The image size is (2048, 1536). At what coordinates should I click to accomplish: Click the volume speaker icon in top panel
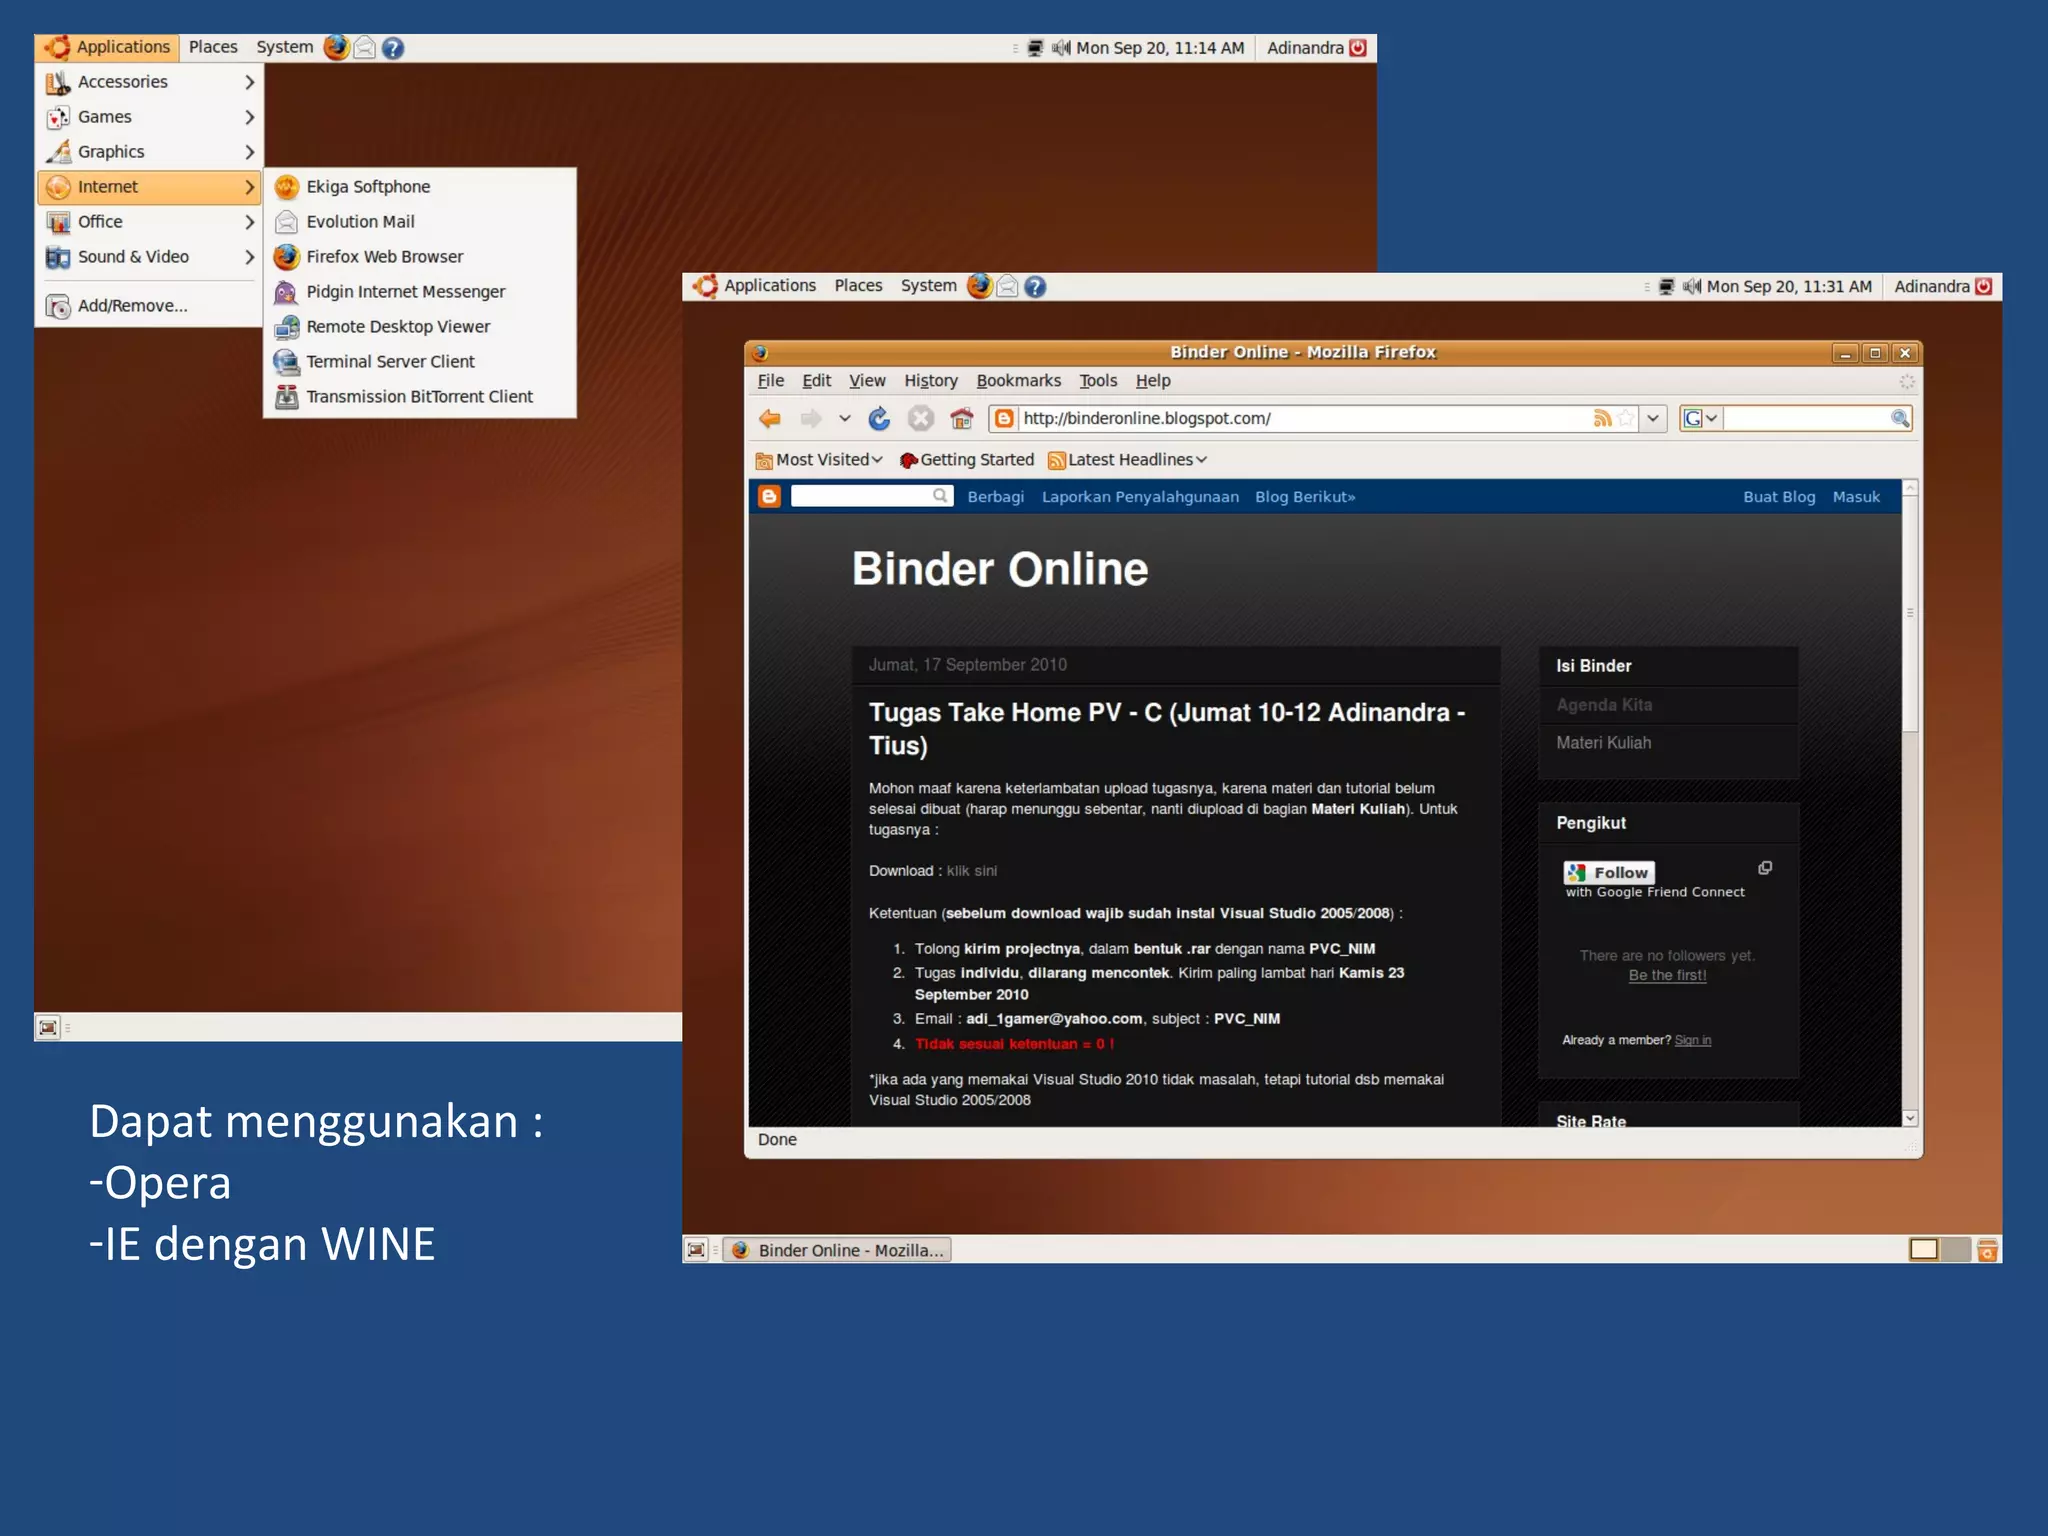[x=1691, y=287]
